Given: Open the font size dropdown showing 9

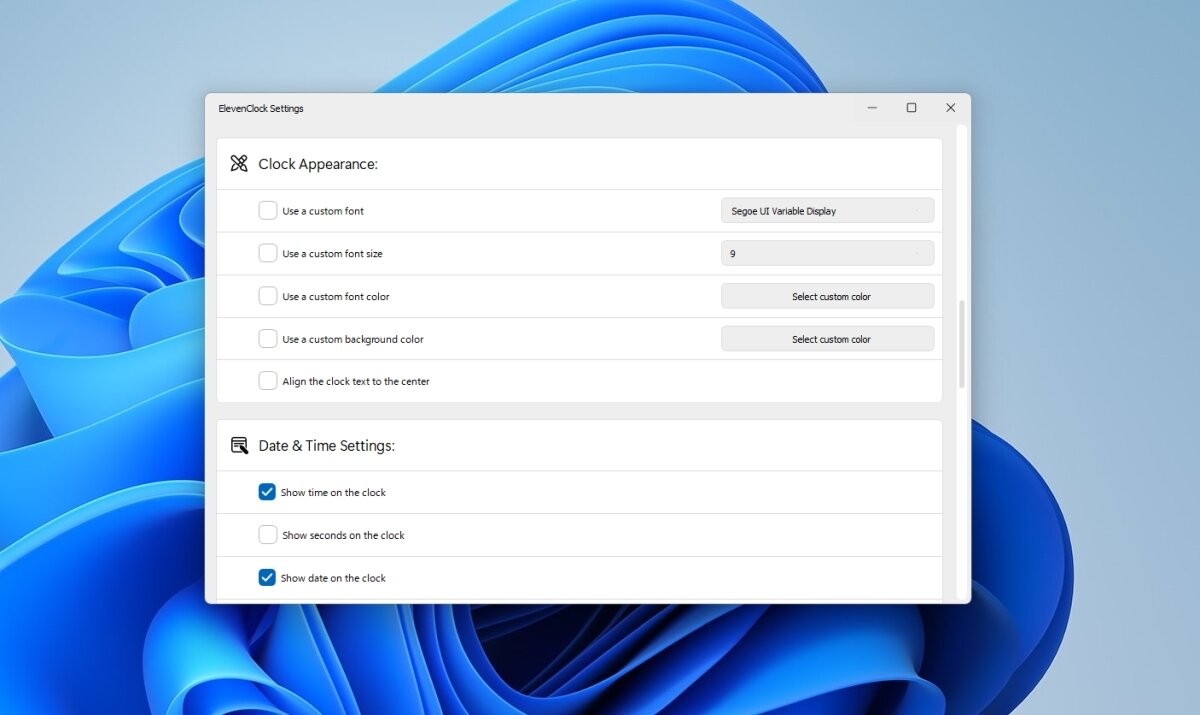Looking at the screenshot, I should click(827, 253).
